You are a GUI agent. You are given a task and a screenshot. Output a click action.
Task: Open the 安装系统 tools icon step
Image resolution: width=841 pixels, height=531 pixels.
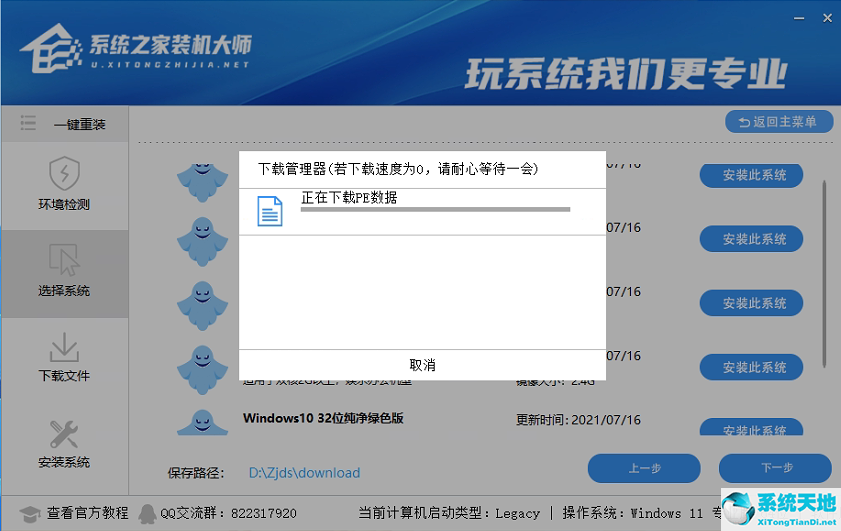click(x=64, y=434)
